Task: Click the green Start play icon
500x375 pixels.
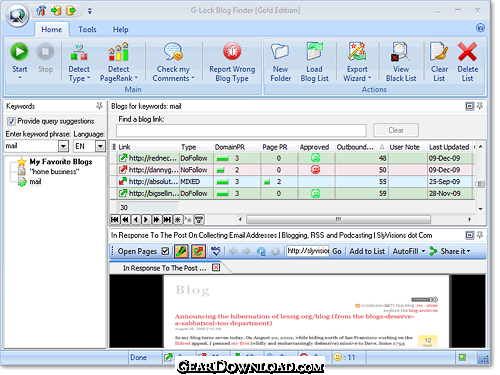Action: [x=19, y=52]
